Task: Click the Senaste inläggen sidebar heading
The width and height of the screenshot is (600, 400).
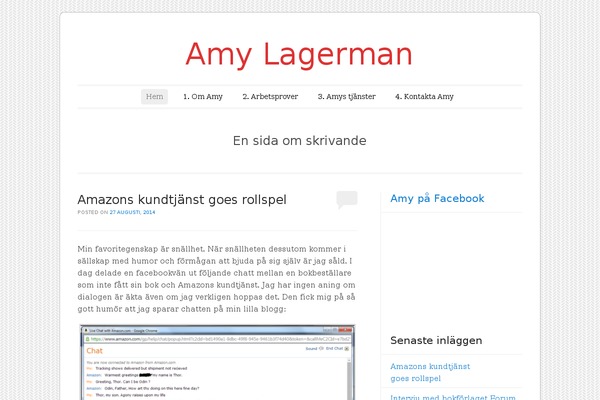Action: click(x=436, y=340)
